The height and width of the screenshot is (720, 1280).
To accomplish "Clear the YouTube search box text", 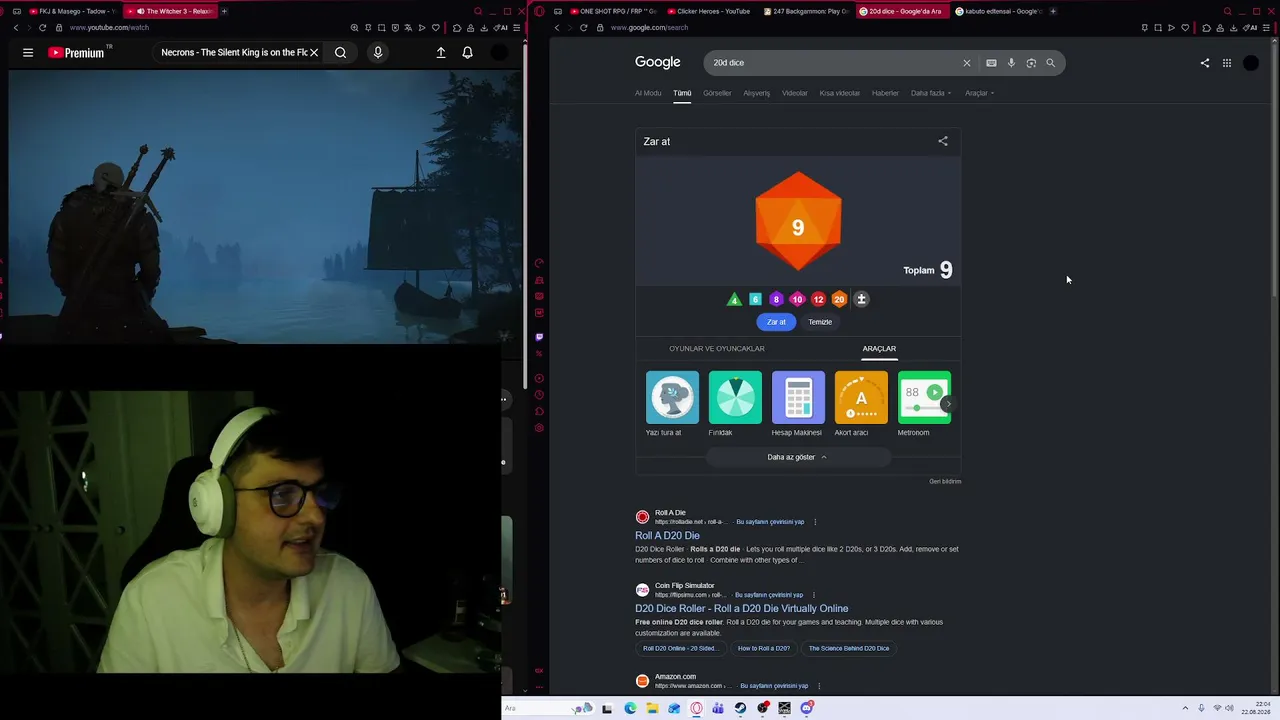I will pyautogui.click(x=314, y=52).
